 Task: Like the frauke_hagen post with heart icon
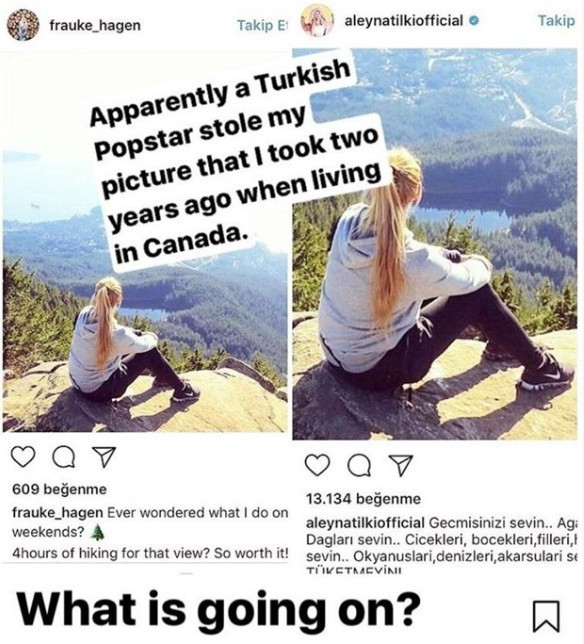[23, 457]
